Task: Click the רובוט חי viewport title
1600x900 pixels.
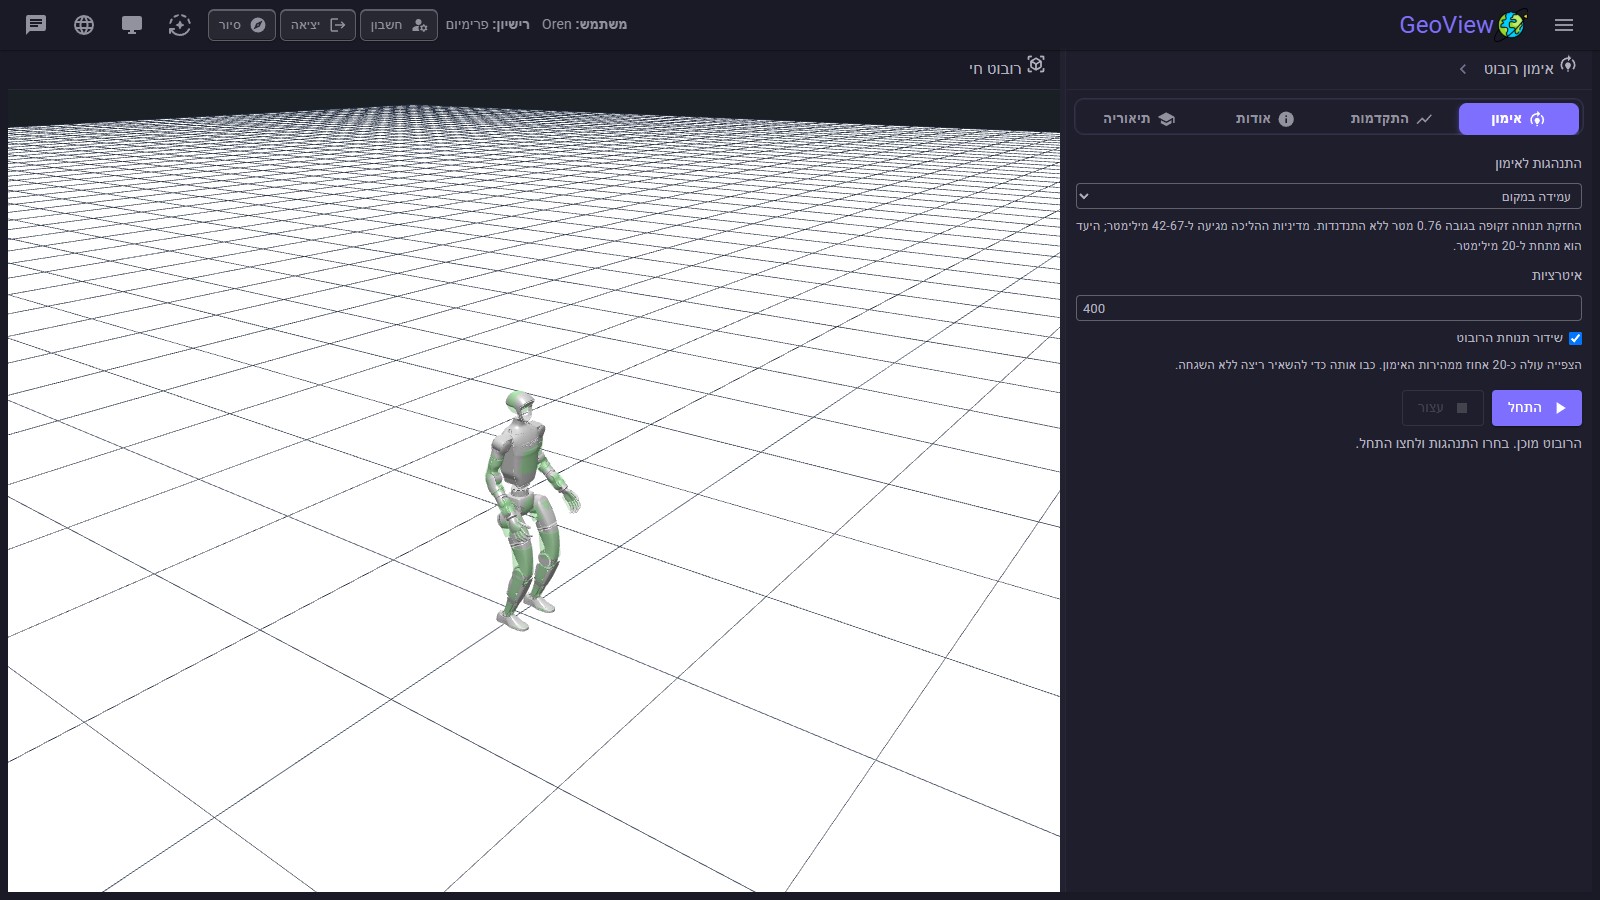Action: coord(995,68)
